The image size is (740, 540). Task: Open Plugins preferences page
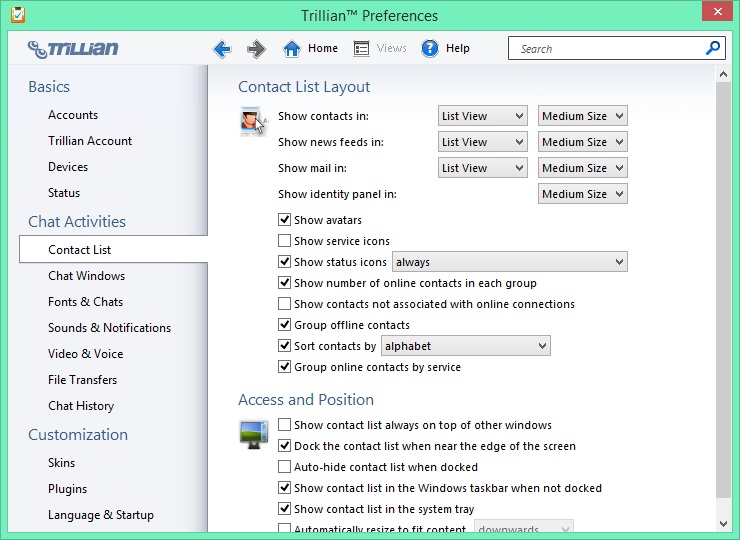point(67,489)
